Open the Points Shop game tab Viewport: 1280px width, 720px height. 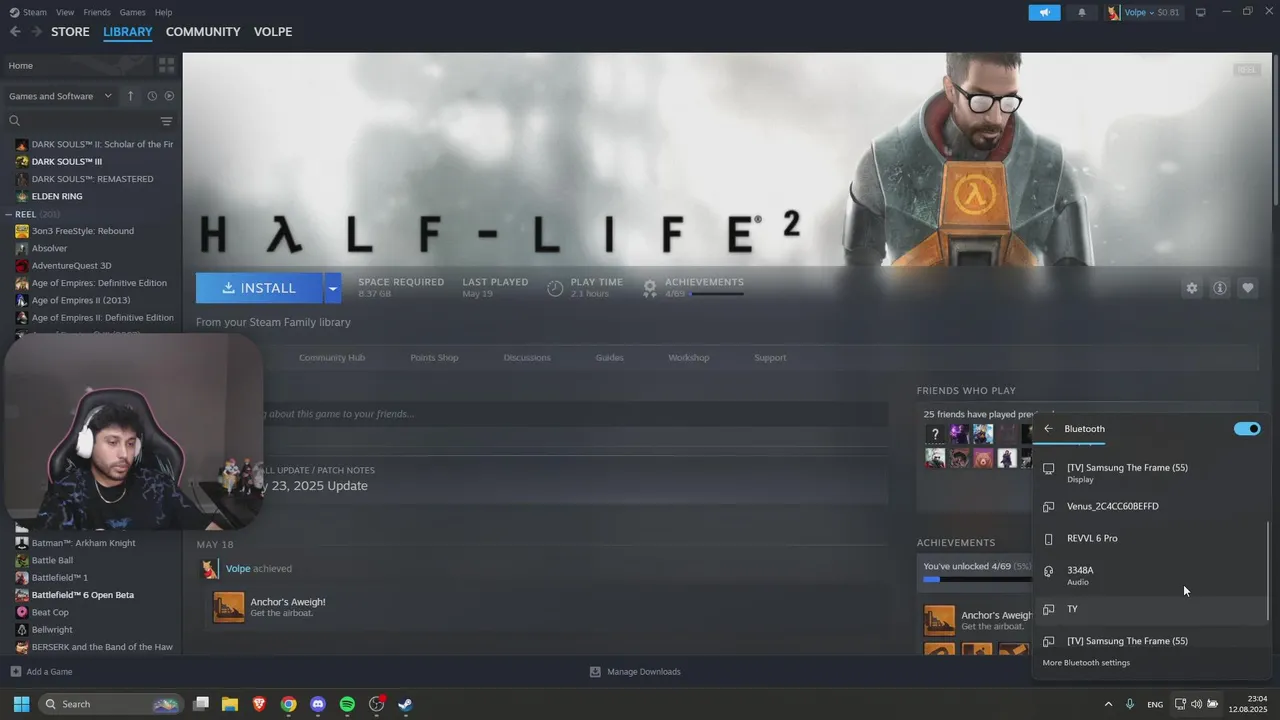[x=434, y=358]
